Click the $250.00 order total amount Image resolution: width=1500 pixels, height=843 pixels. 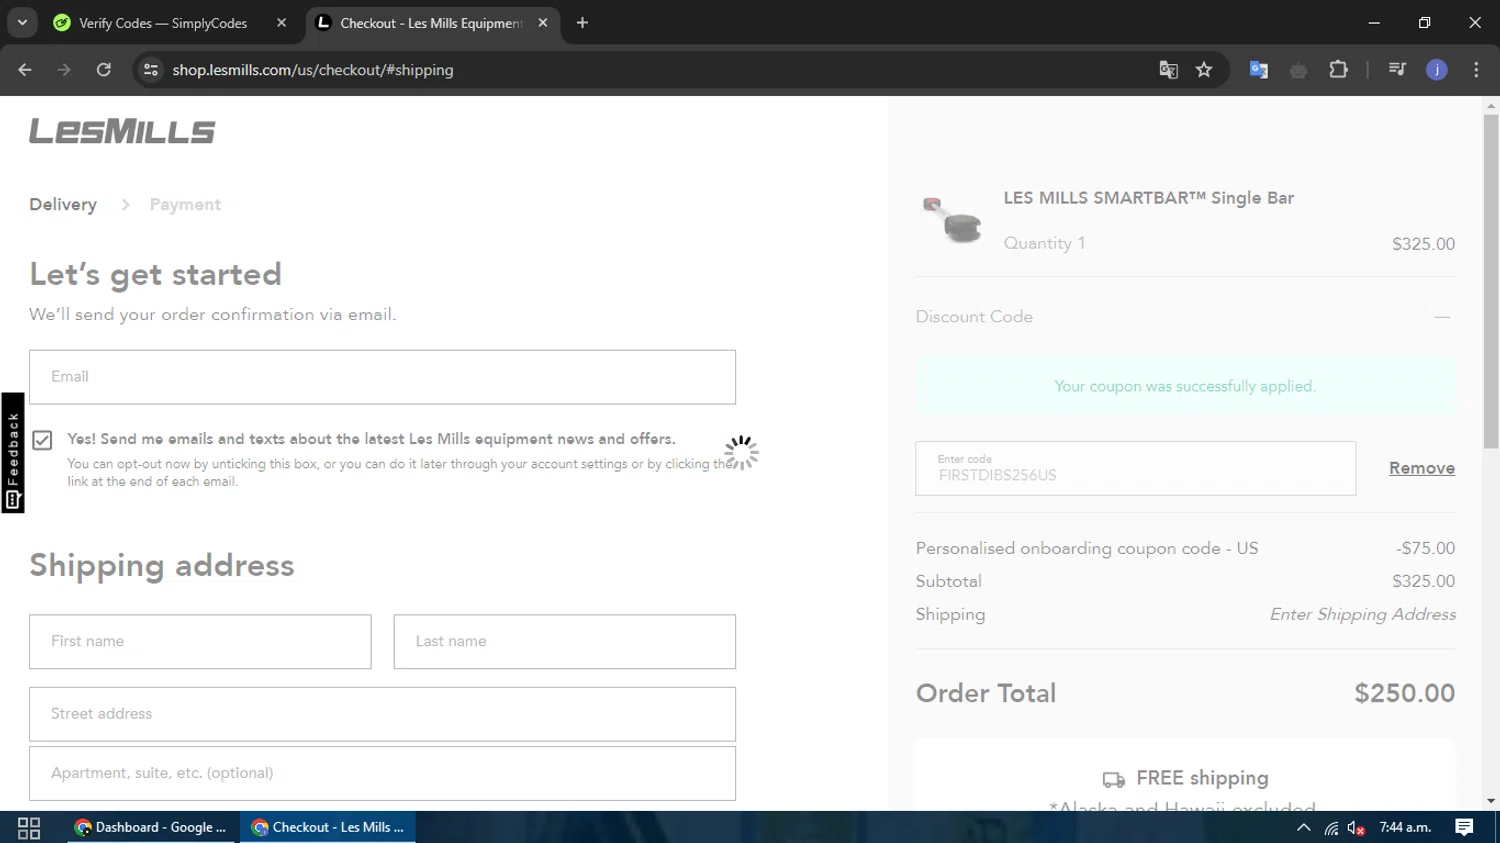[1404, 693]
